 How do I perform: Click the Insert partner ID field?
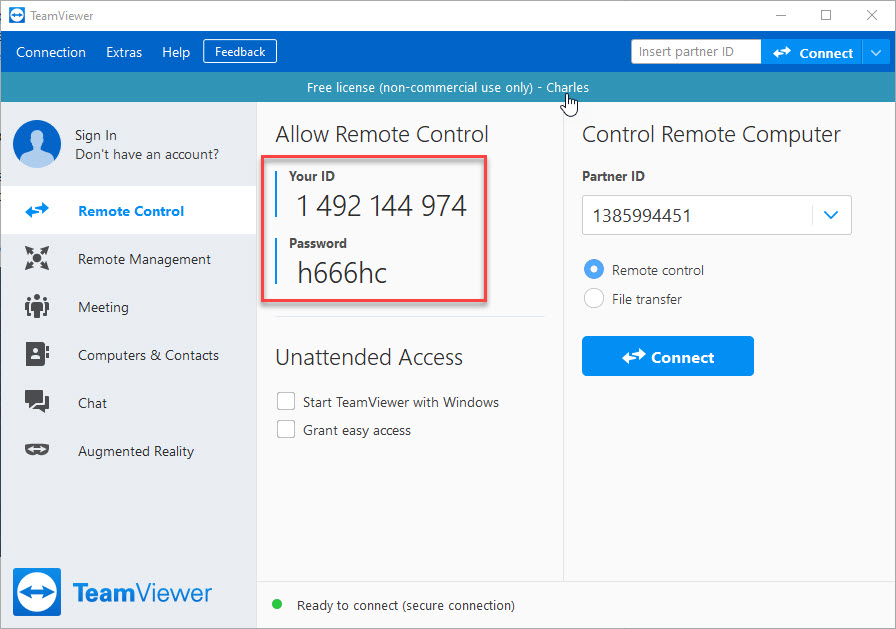pos(695,52)
